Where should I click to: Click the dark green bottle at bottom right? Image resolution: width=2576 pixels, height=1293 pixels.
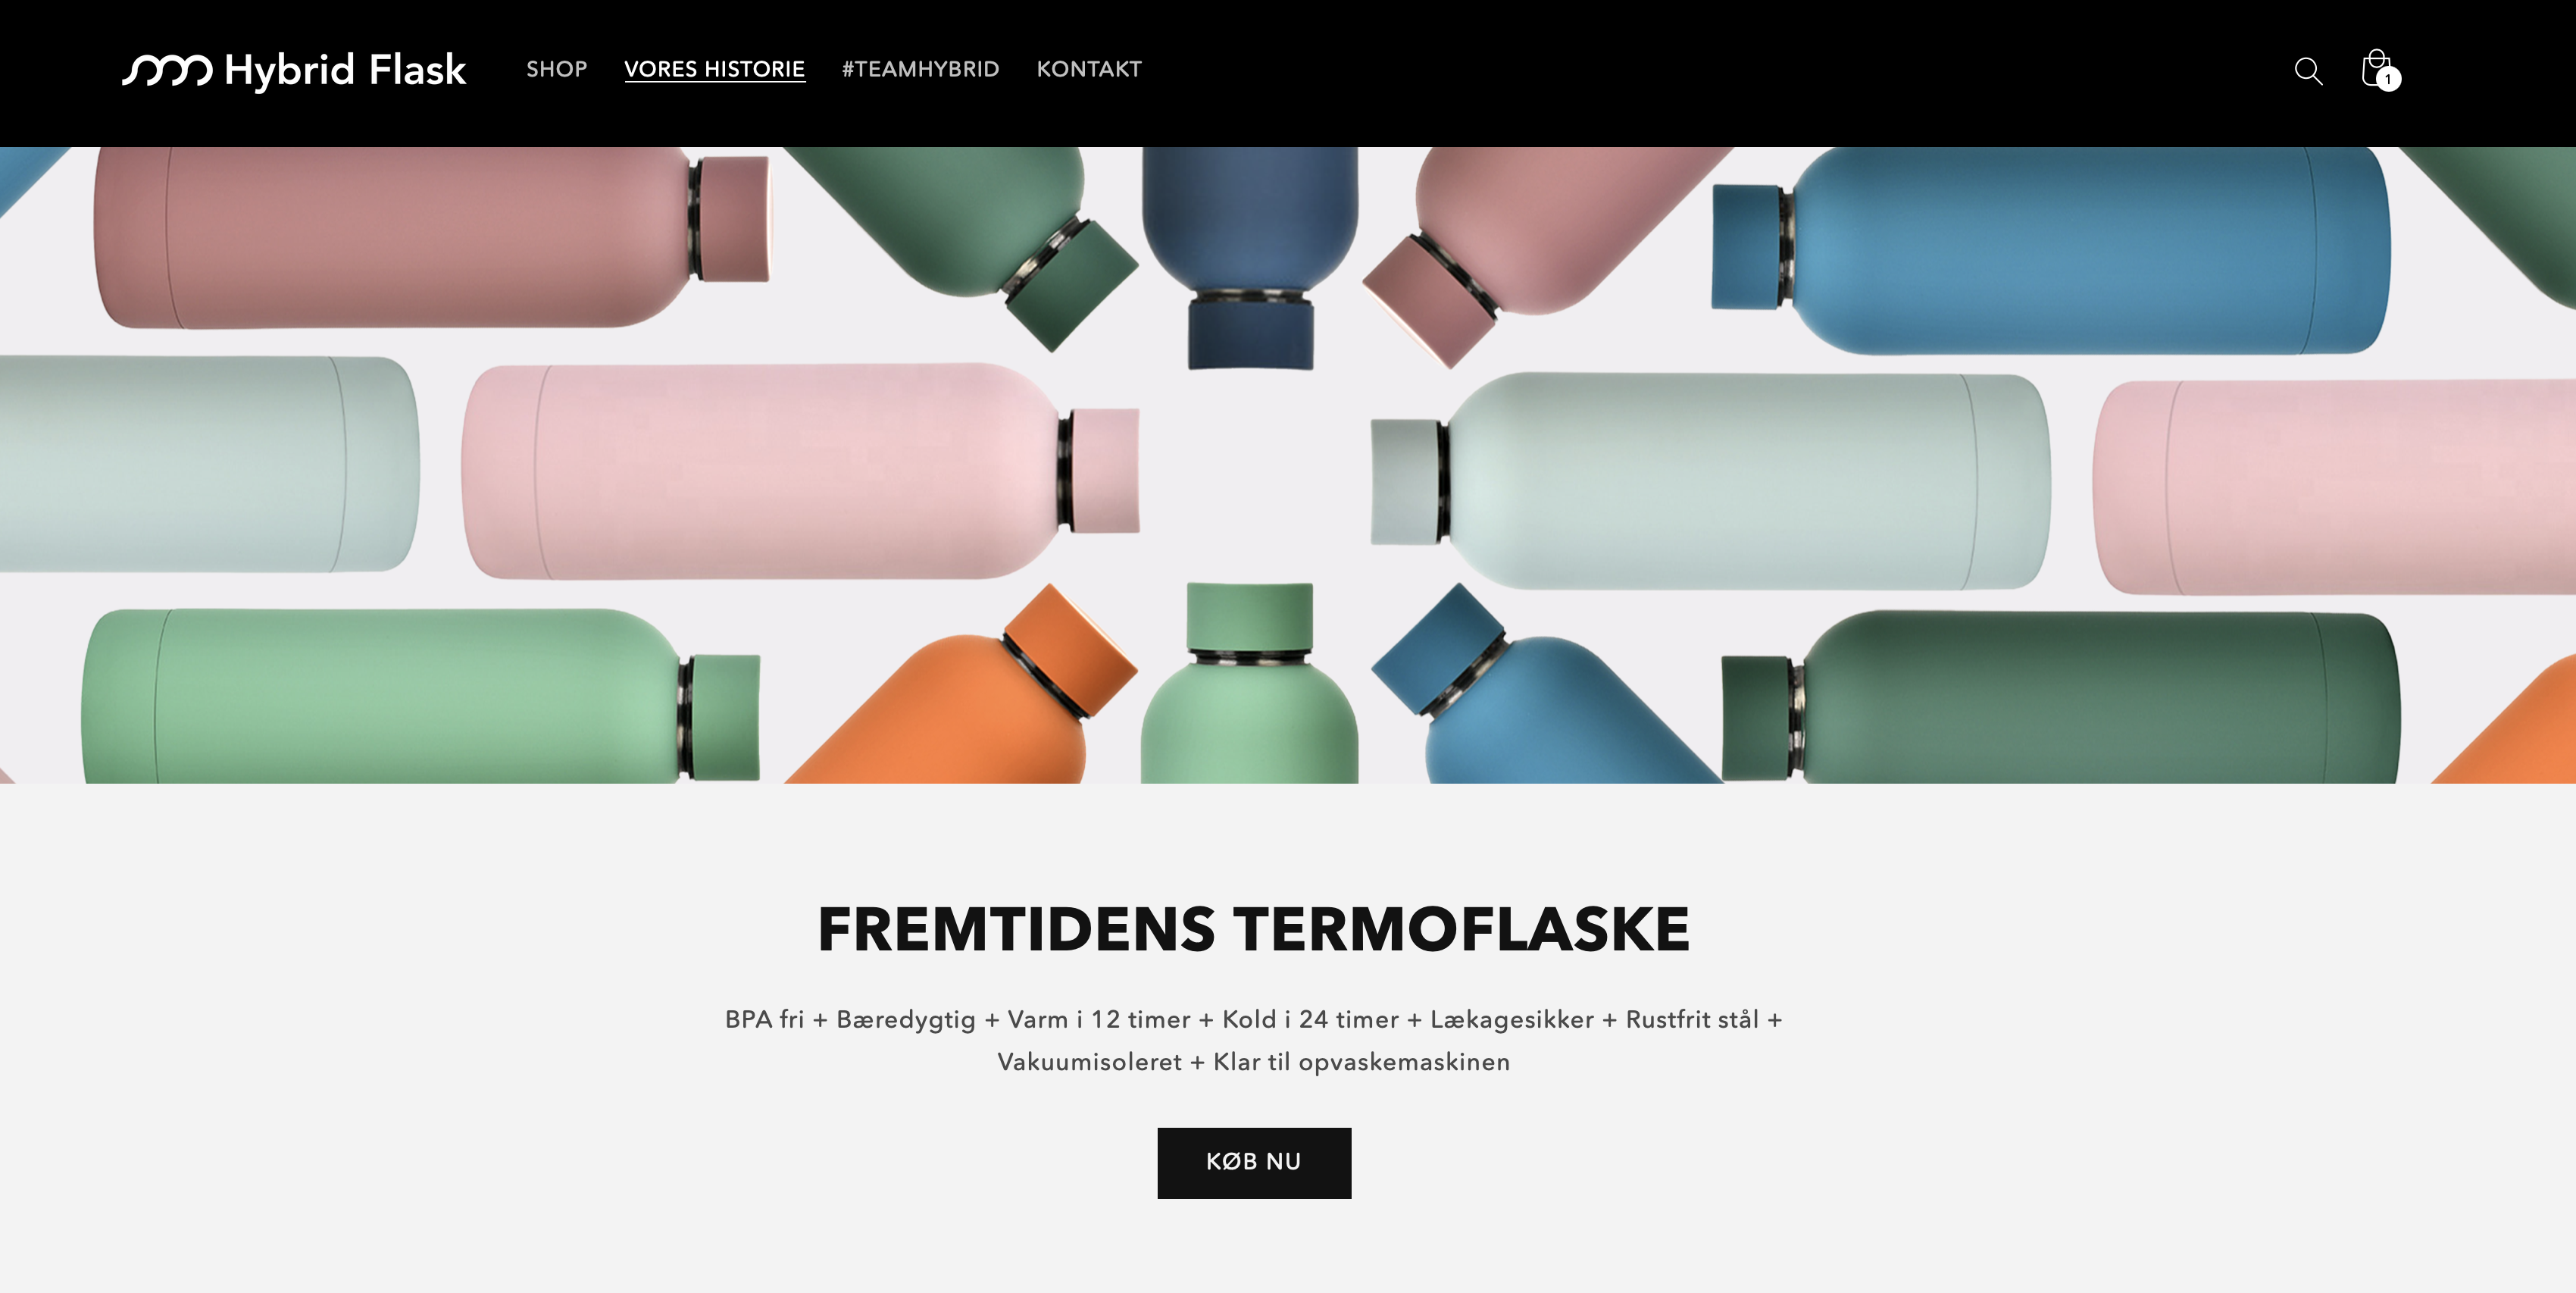point(2060,697)
